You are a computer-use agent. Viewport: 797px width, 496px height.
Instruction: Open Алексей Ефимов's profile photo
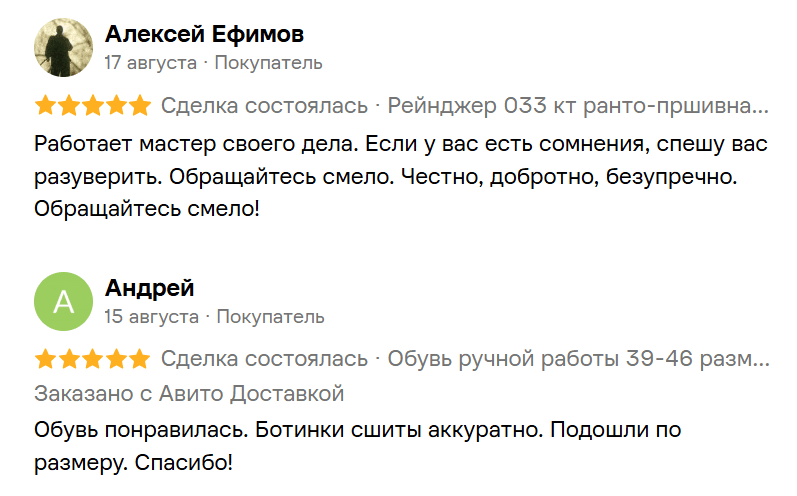(x=64, y=48)
